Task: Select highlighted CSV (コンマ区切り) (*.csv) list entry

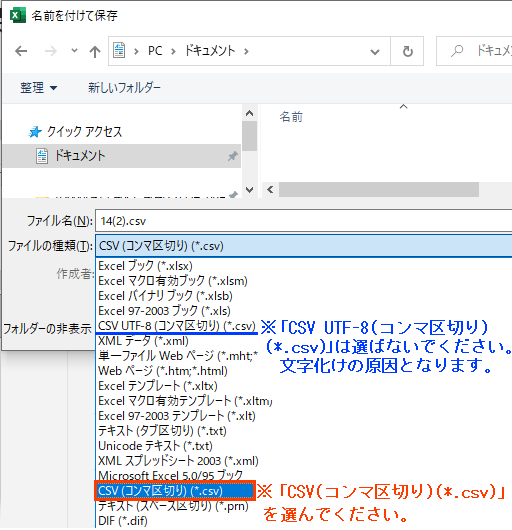Action: [175, 490]
